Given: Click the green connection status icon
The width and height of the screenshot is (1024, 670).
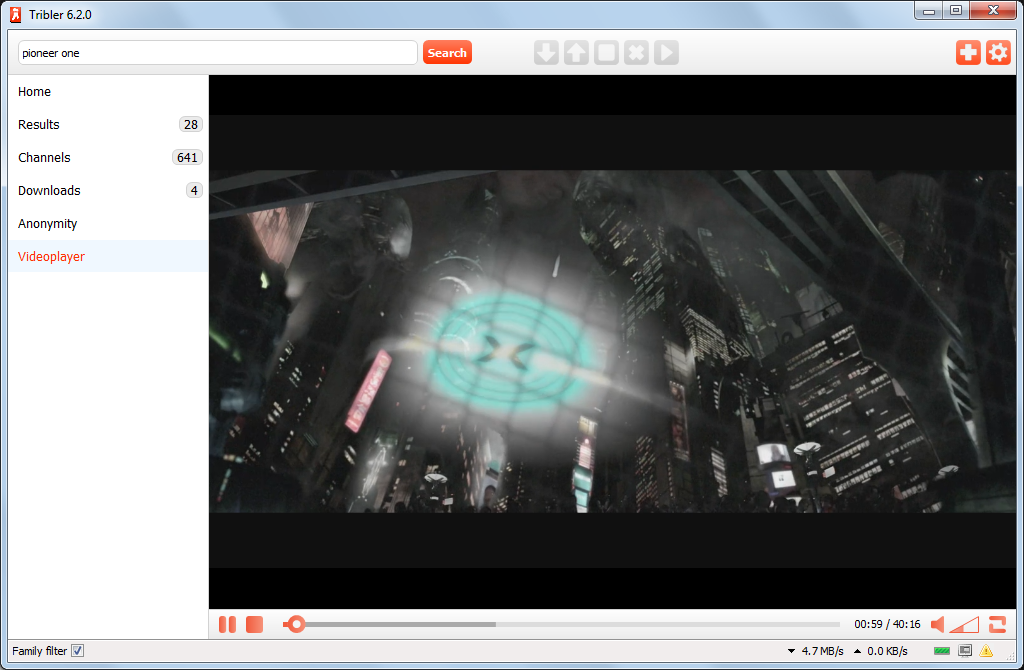Looking at the screenshot, I should coord(942,650).
